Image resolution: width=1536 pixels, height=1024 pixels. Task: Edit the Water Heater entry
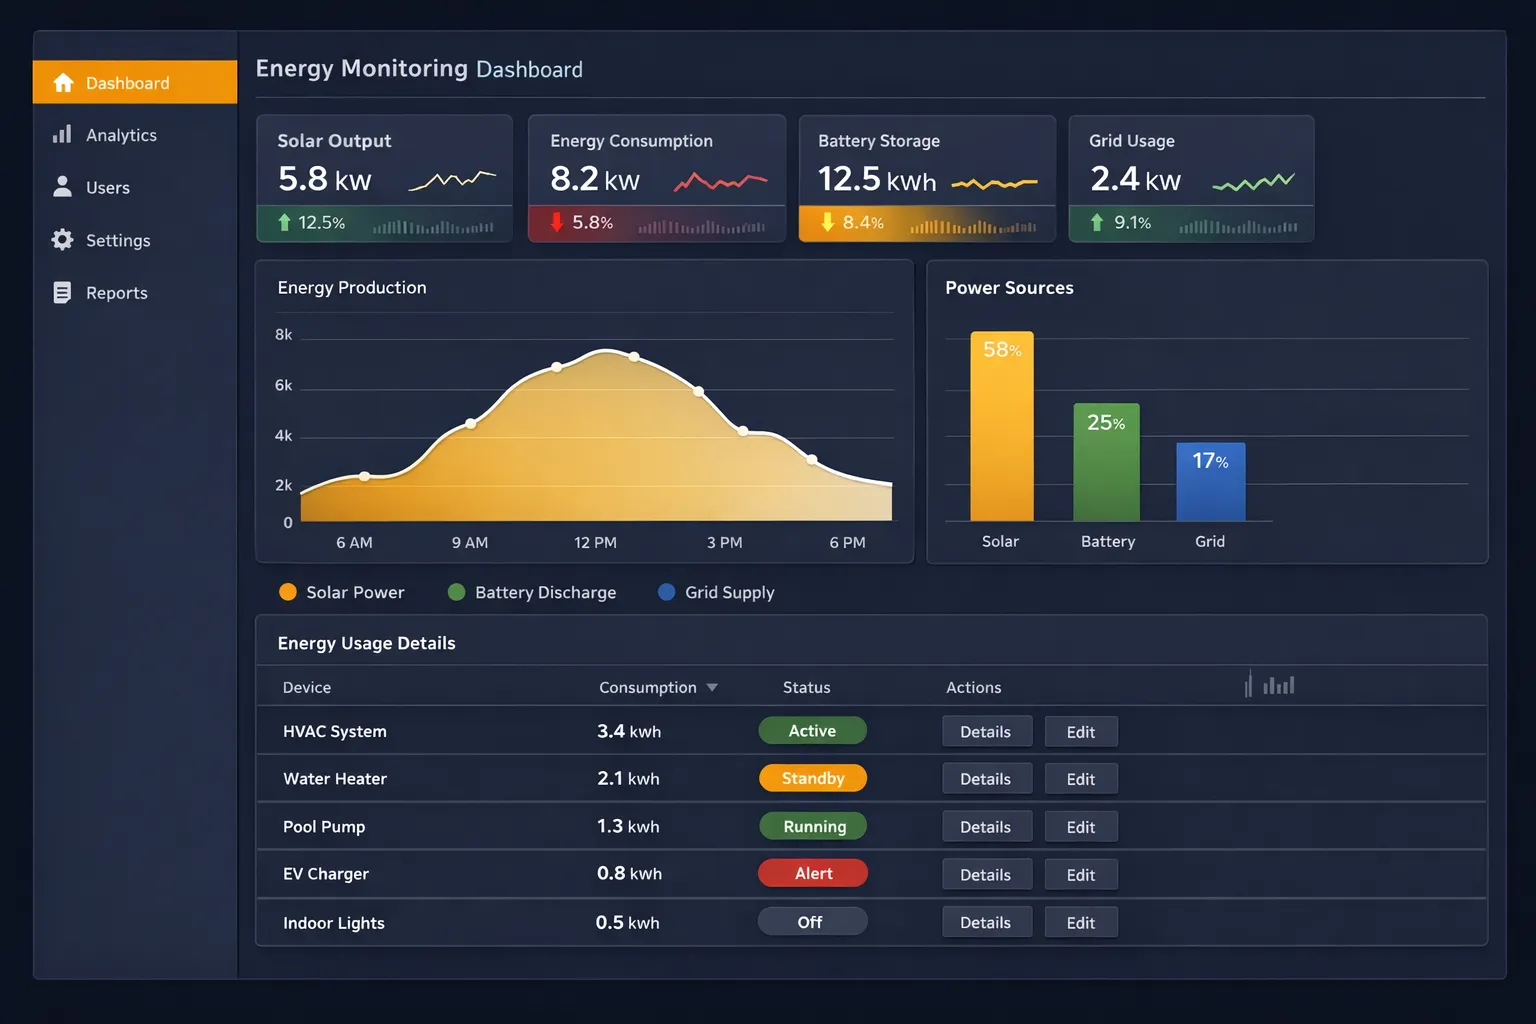[1081, 779]
